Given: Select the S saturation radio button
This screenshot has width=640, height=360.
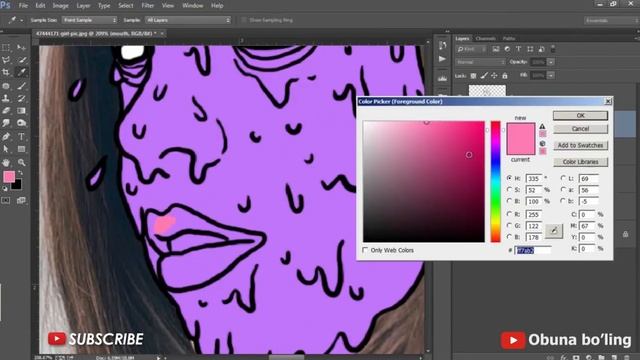Looking at the screenshot, I should pos(509,190).
